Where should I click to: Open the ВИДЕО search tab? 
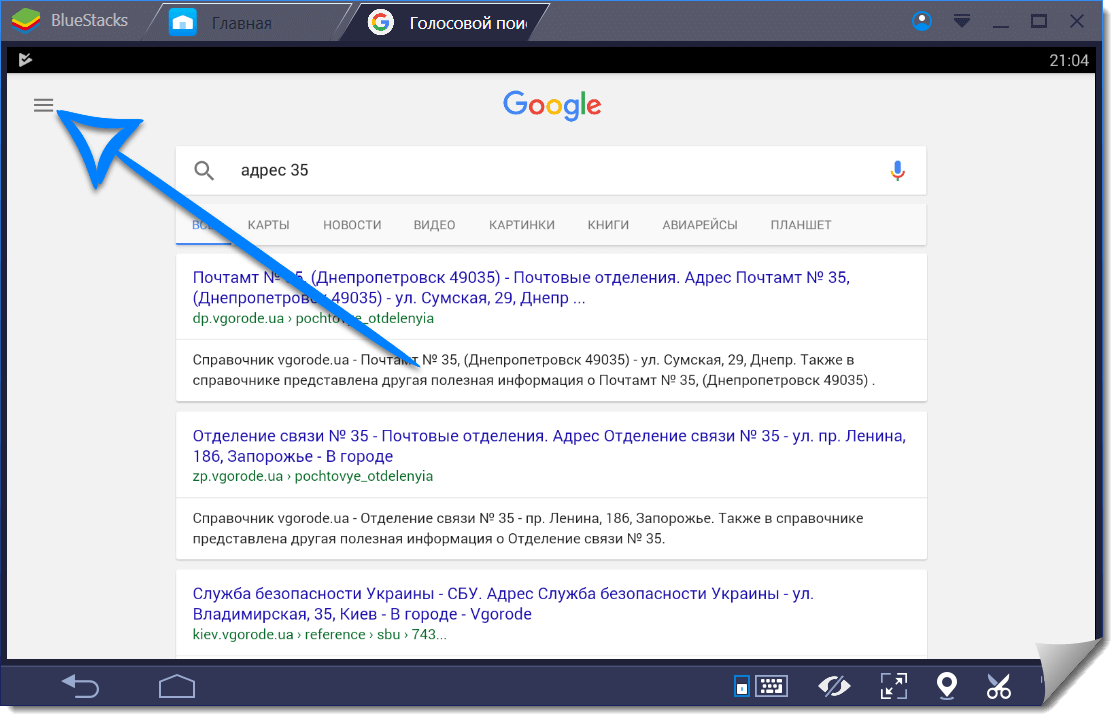[x=434, y=225]
